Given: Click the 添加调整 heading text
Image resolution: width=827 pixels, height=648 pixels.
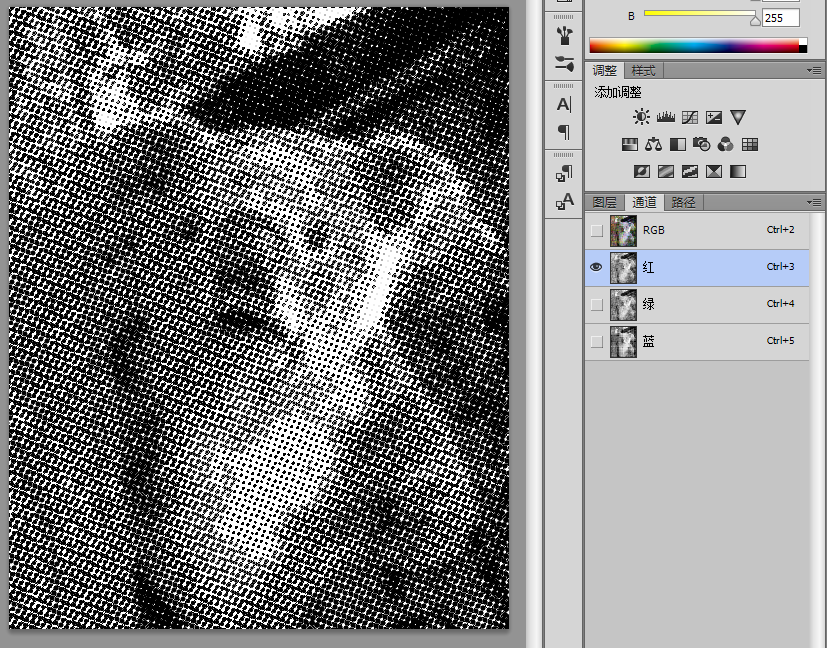Looking at the screenshot, I should [x=618, y=92].
